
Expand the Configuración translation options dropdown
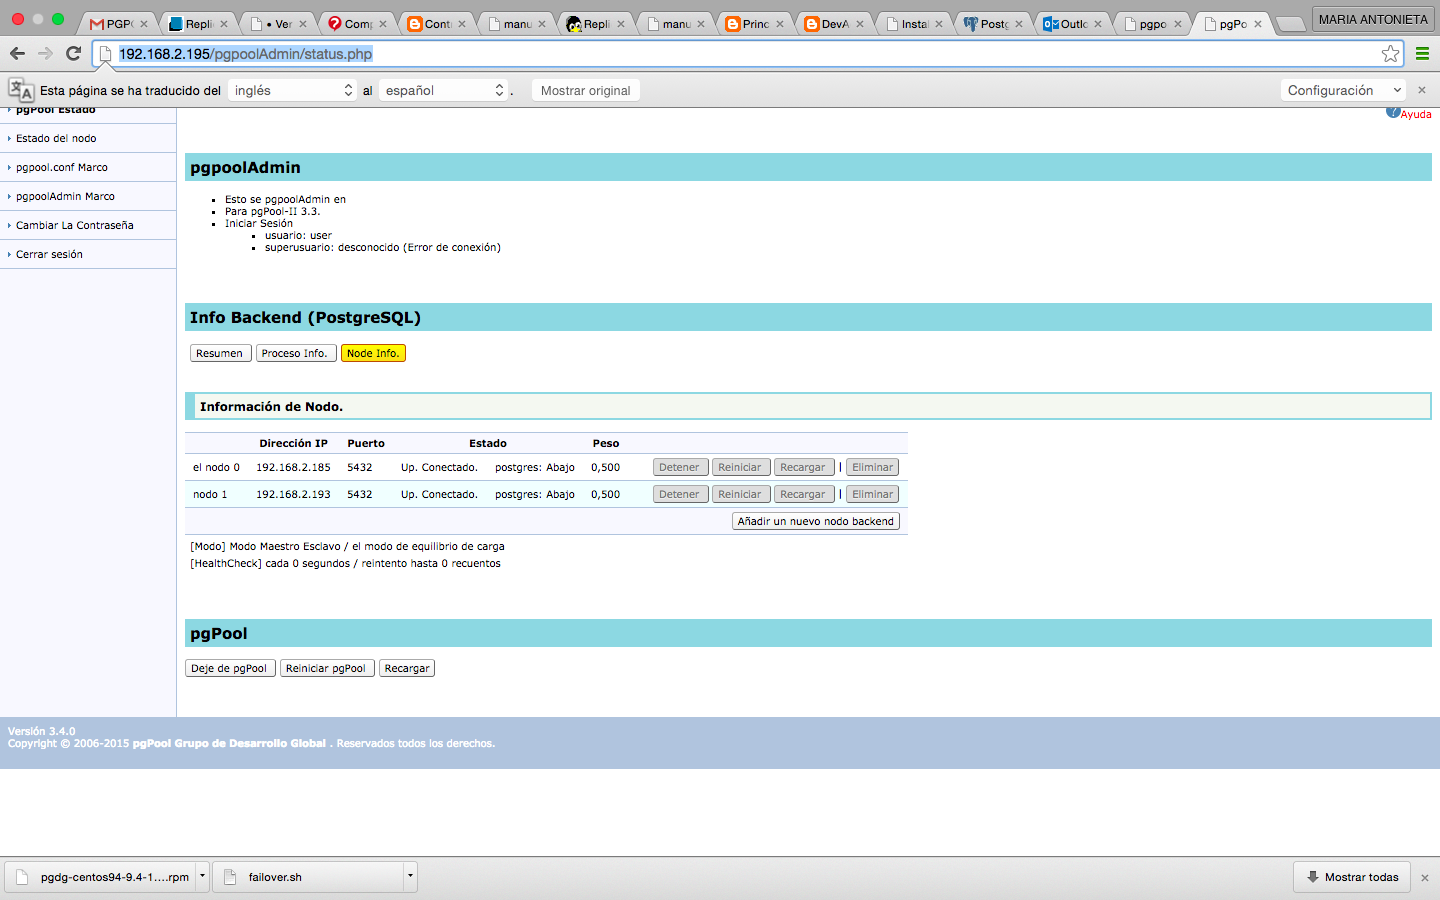1343,90
